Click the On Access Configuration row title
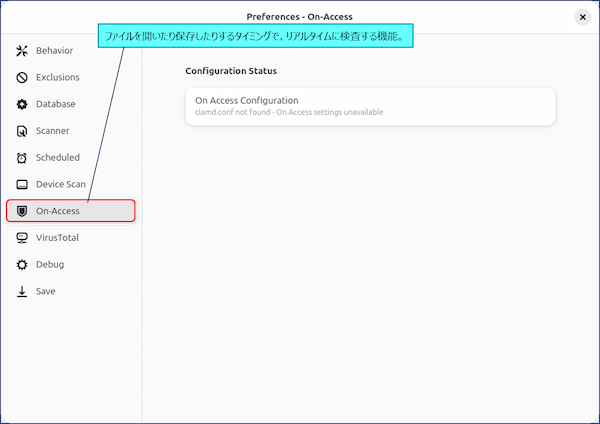 (247, 100)
